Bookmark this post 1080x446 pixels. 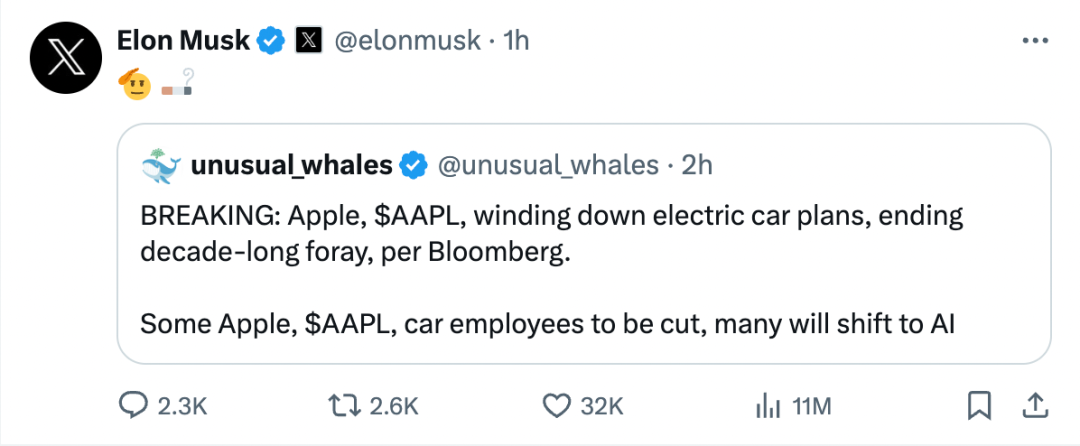click(x=979, y=404)
